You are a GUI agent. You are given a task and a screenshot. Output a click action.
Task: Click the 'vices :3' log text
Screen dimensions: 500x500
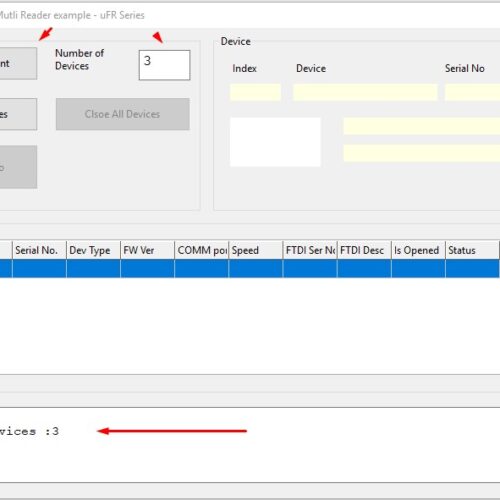[29, 431]
